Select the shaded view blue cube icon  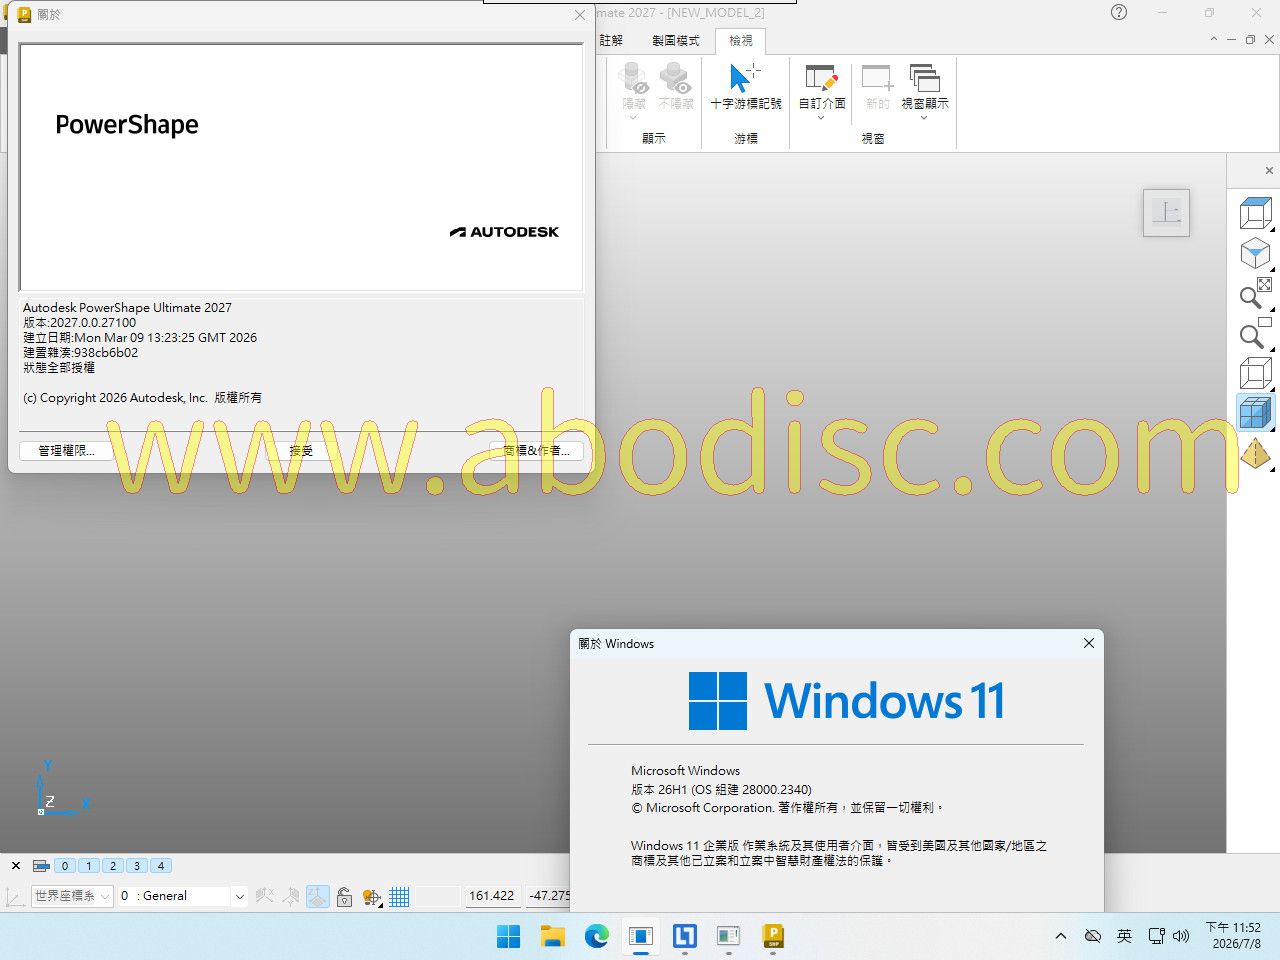(1255, 412)
